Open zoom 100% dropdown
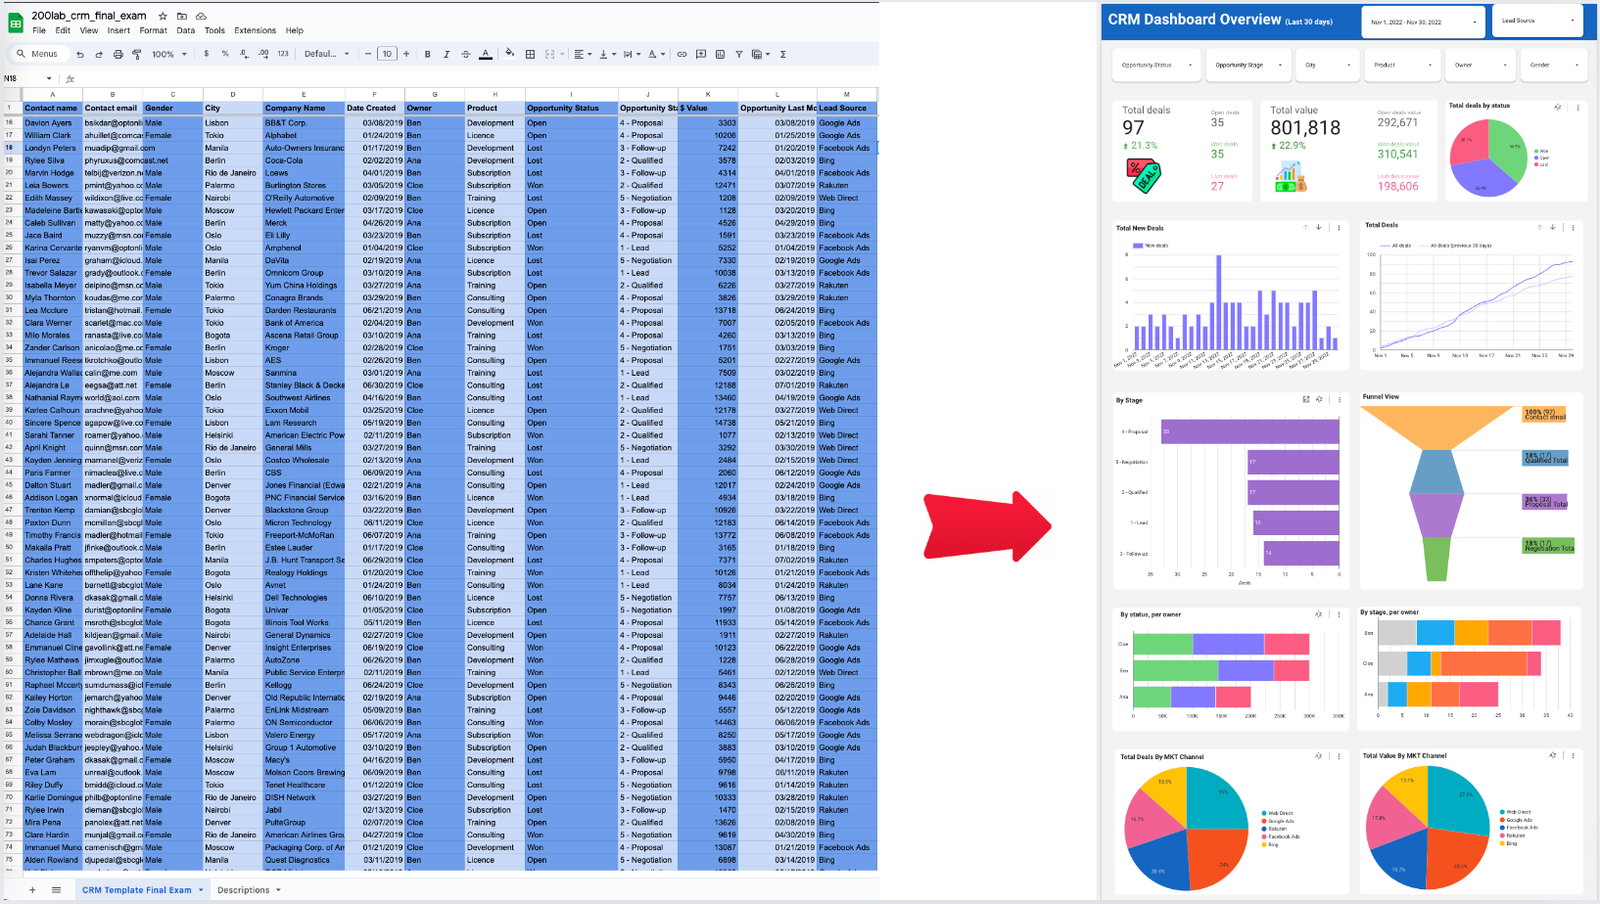The image size is (1600, 904). (169, 54)
